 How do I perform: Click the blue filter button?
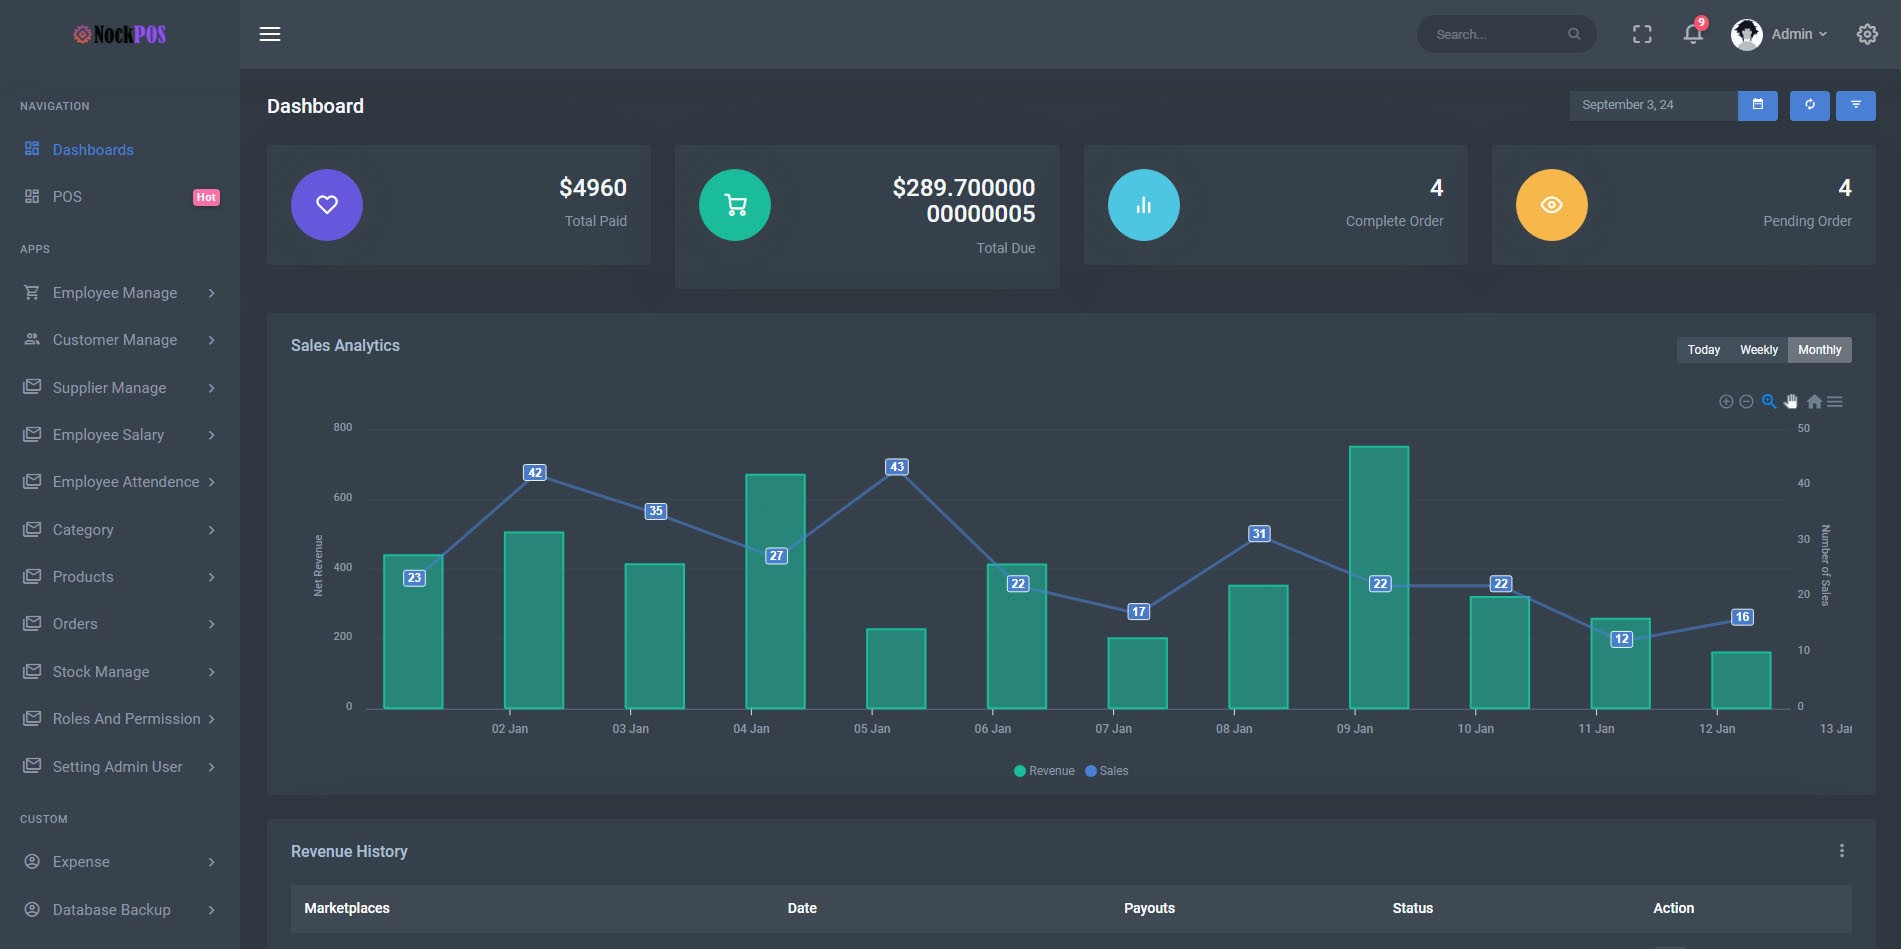pyautogui.click(x=1855, y=105)
